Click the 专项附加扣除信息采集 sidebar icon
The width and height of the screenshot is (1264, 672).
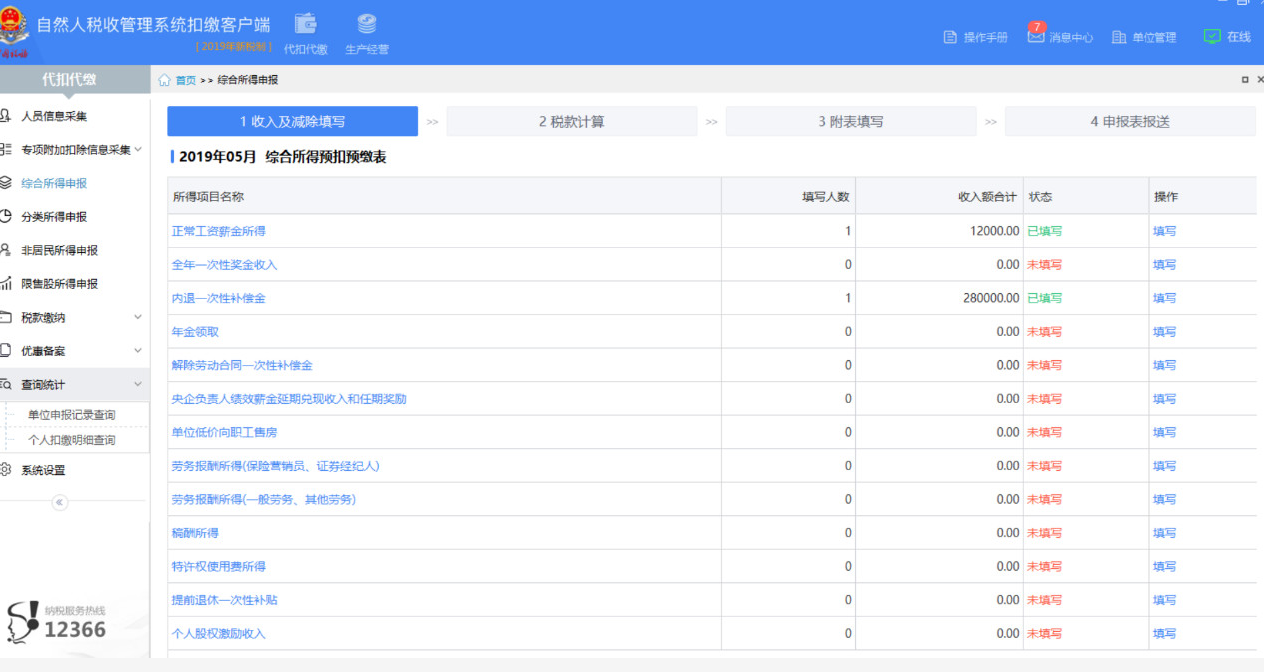pos(6,150)
